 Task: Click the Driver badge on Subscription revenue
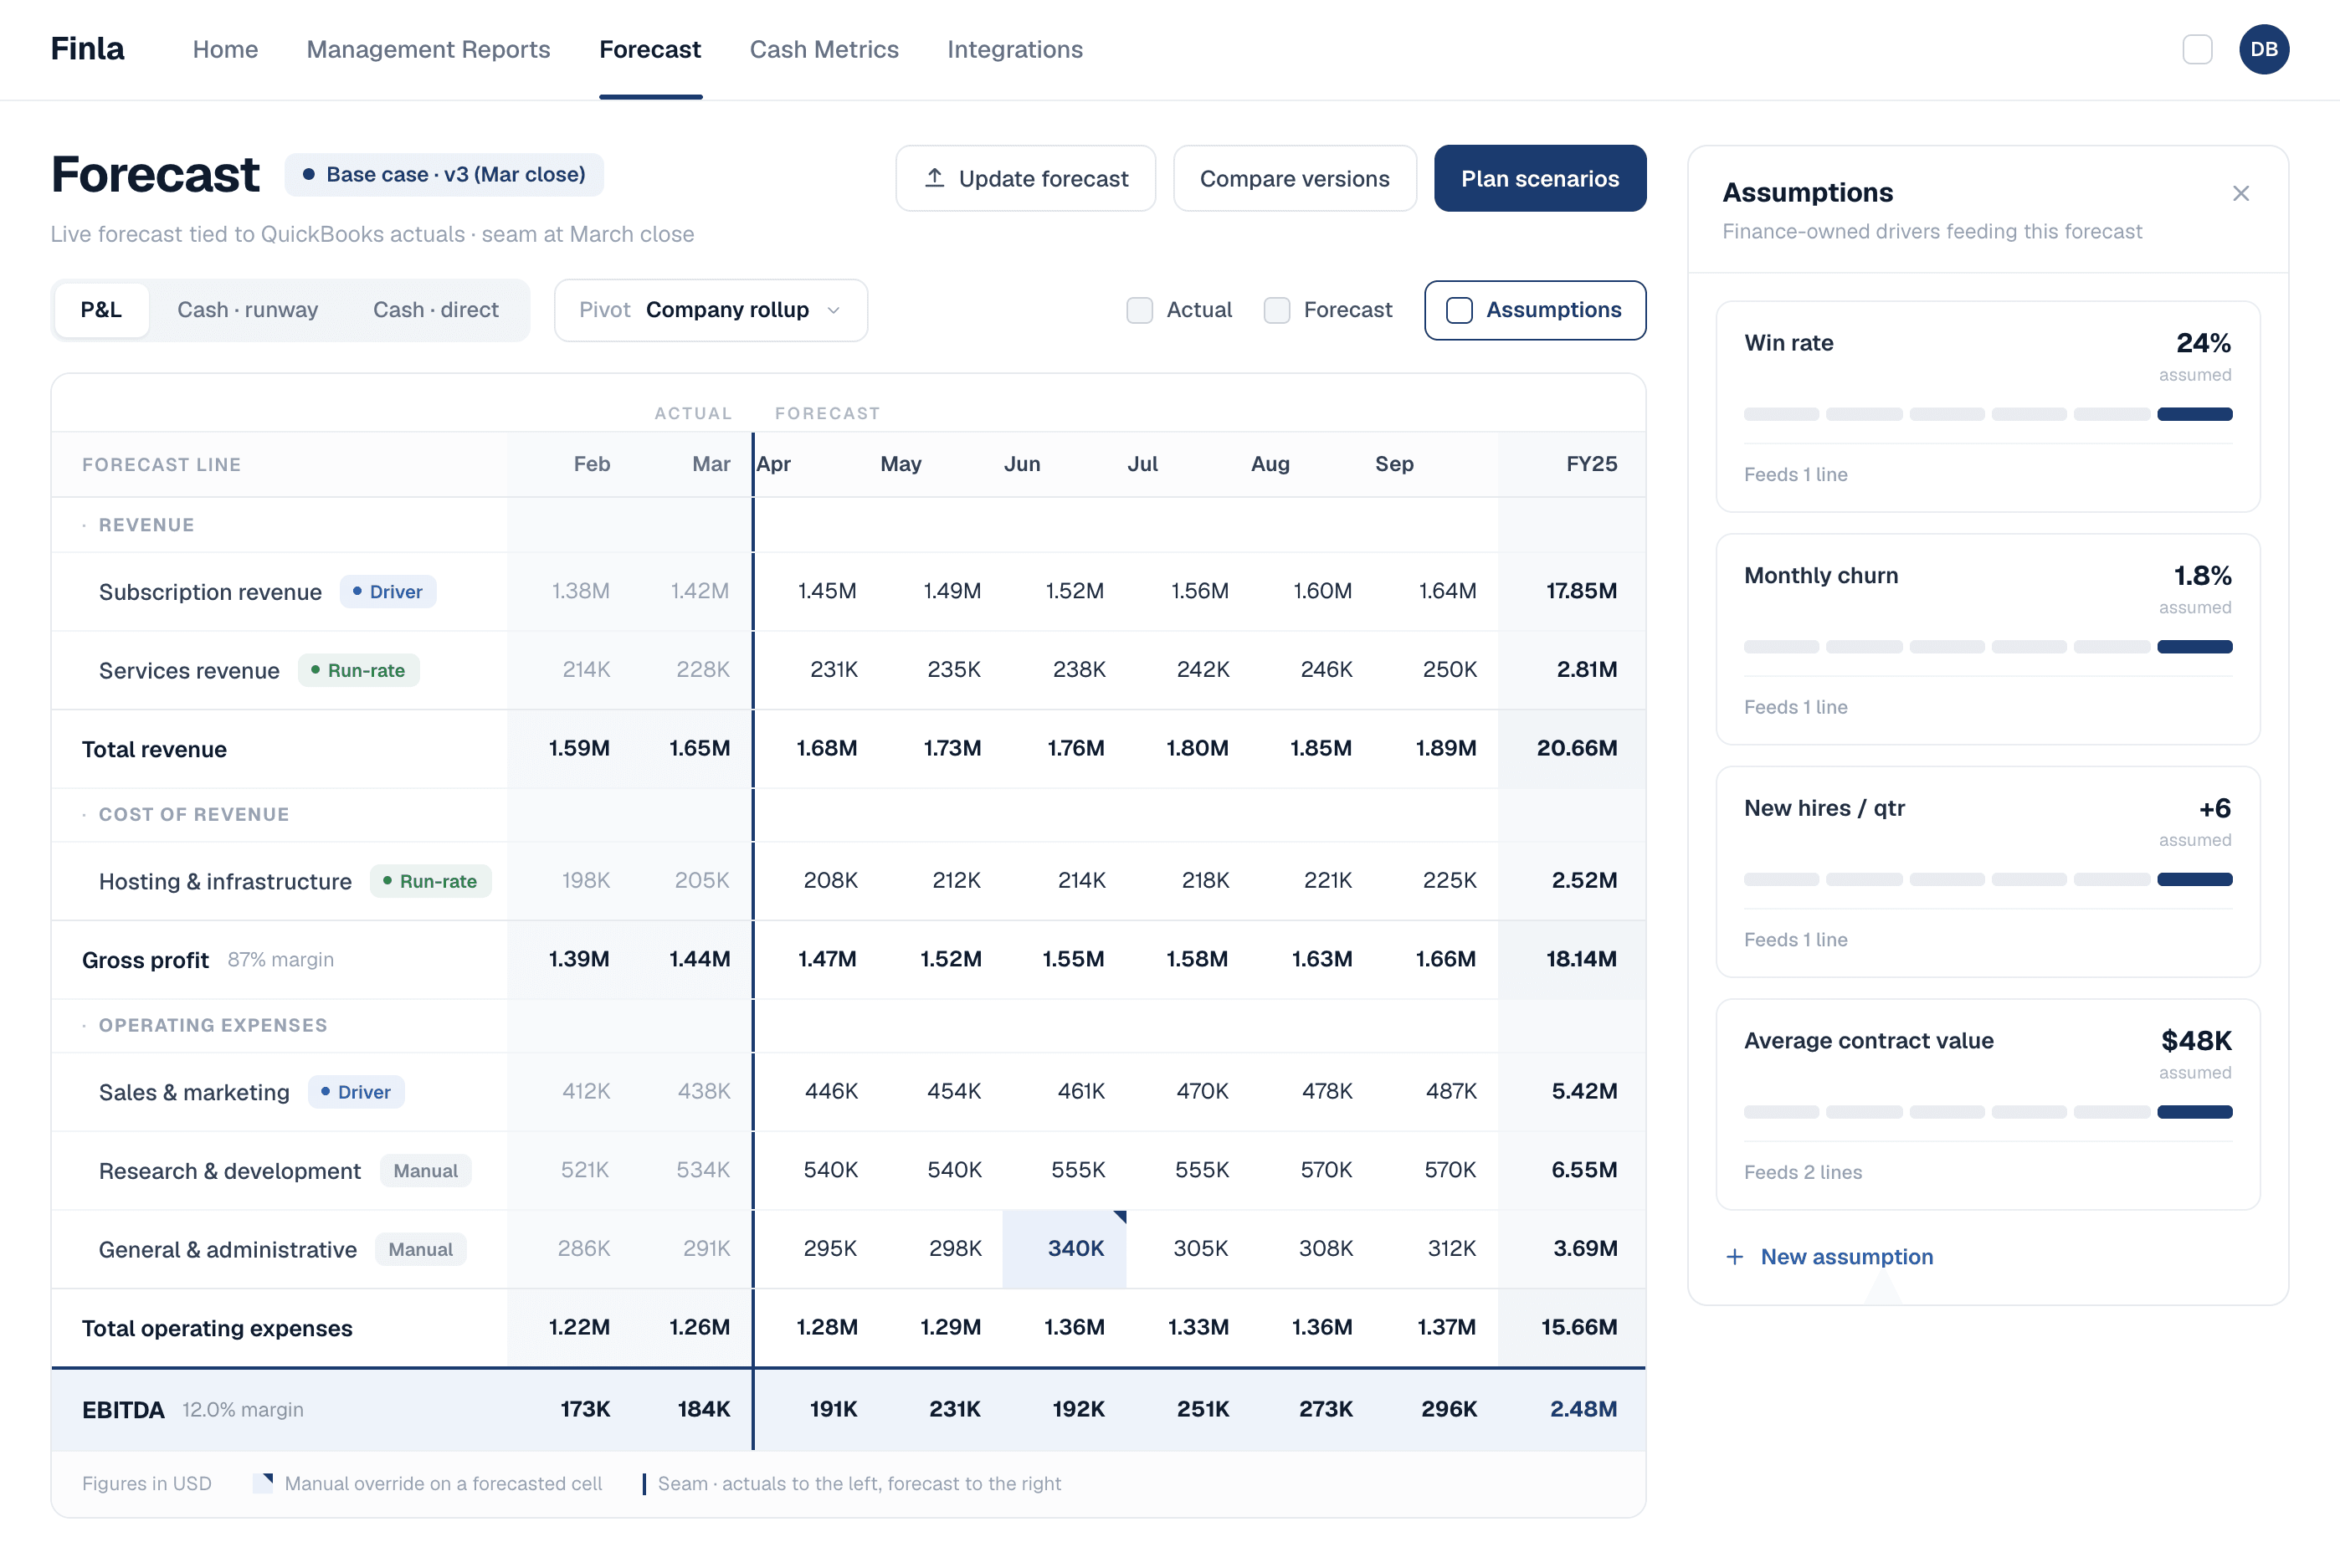pyautogui.click(x=388, y=592)
